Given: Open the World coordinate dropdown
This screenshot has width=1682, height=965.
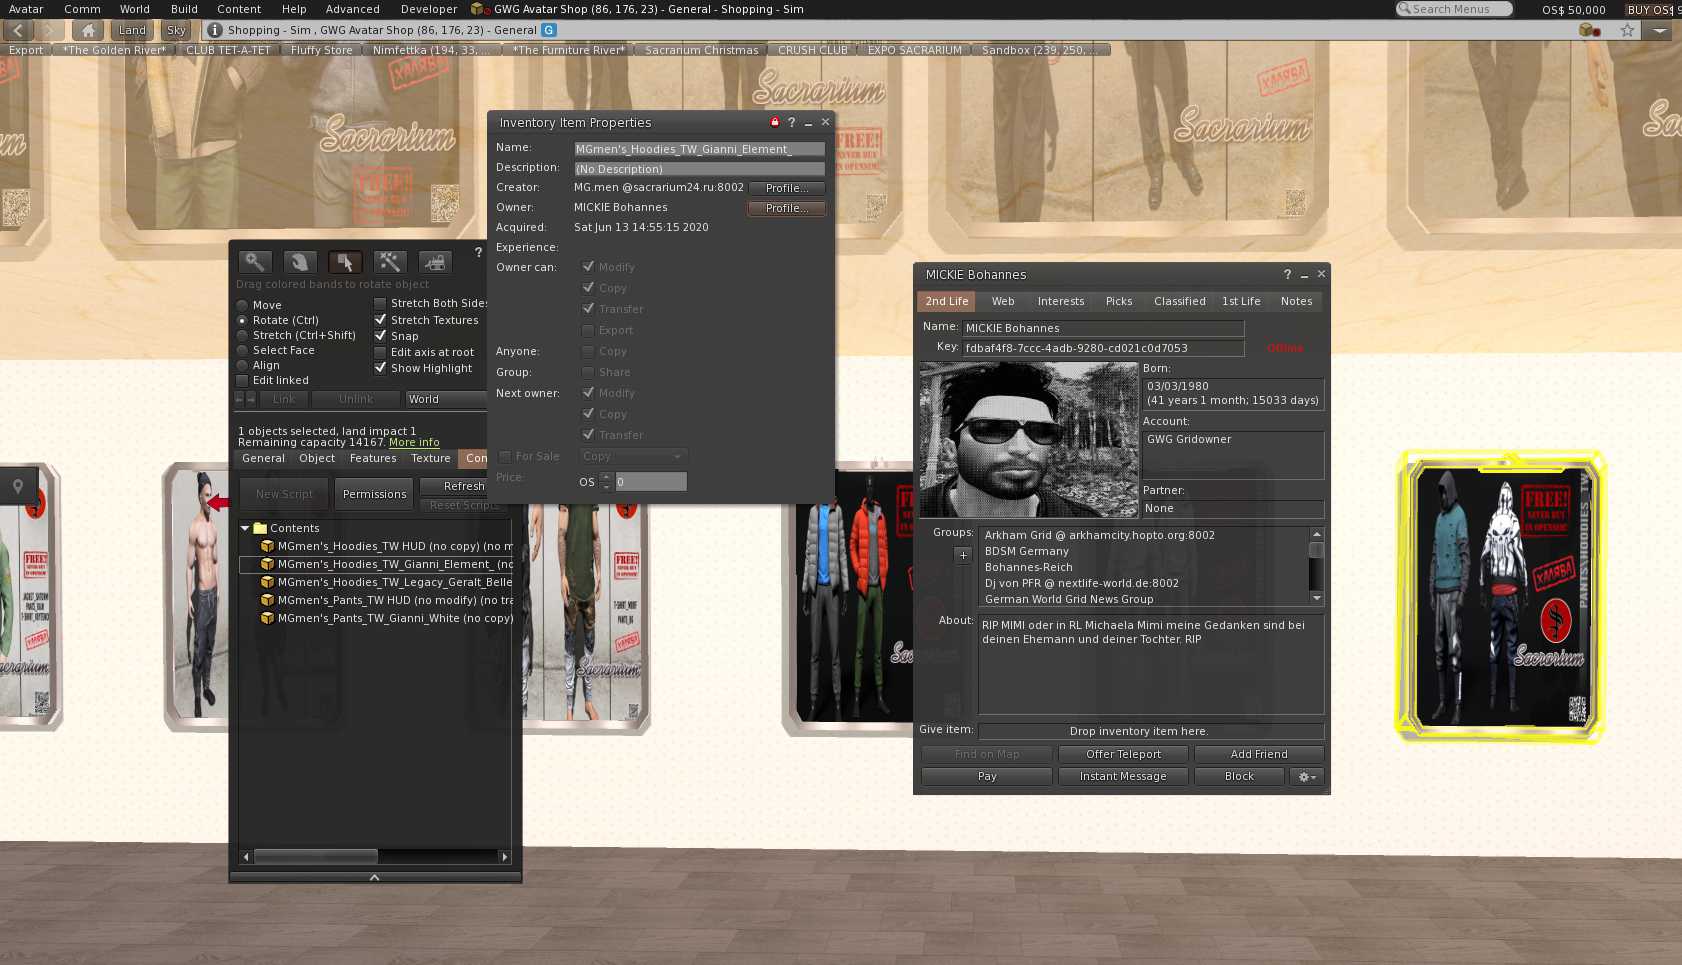Looking at the screenshot, I should tap(447, 399).
